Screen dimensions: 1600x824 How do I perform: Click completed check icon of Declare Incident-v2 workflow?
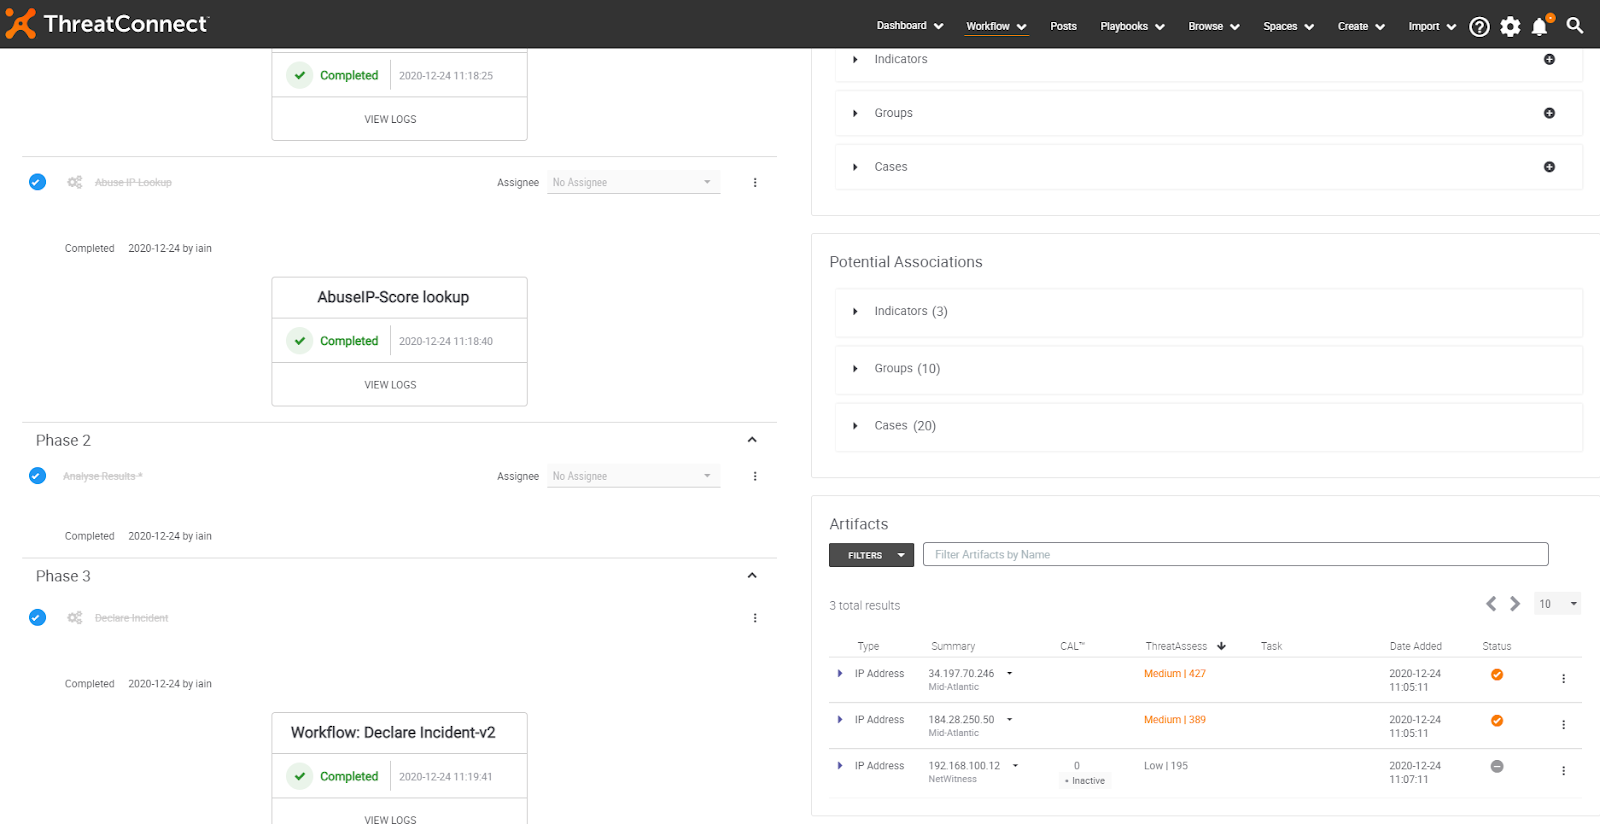pos(300,776)
